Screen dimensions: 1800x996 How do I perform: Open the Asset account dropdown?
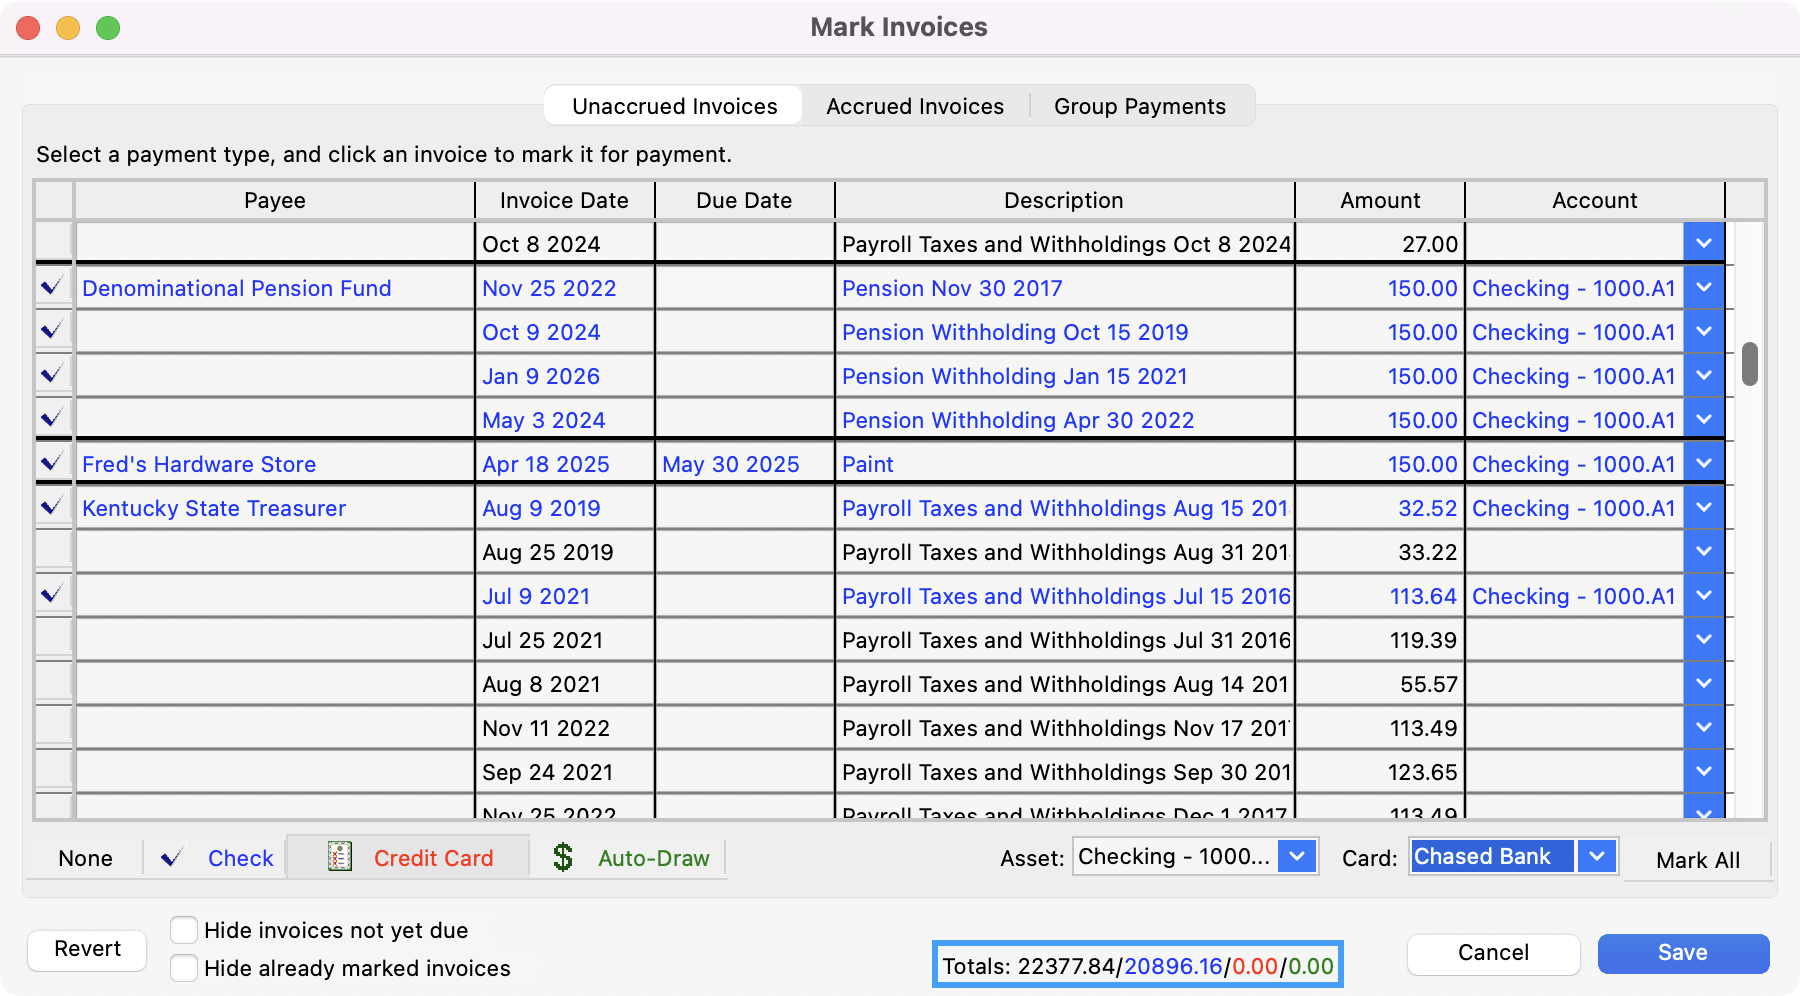1297,857
